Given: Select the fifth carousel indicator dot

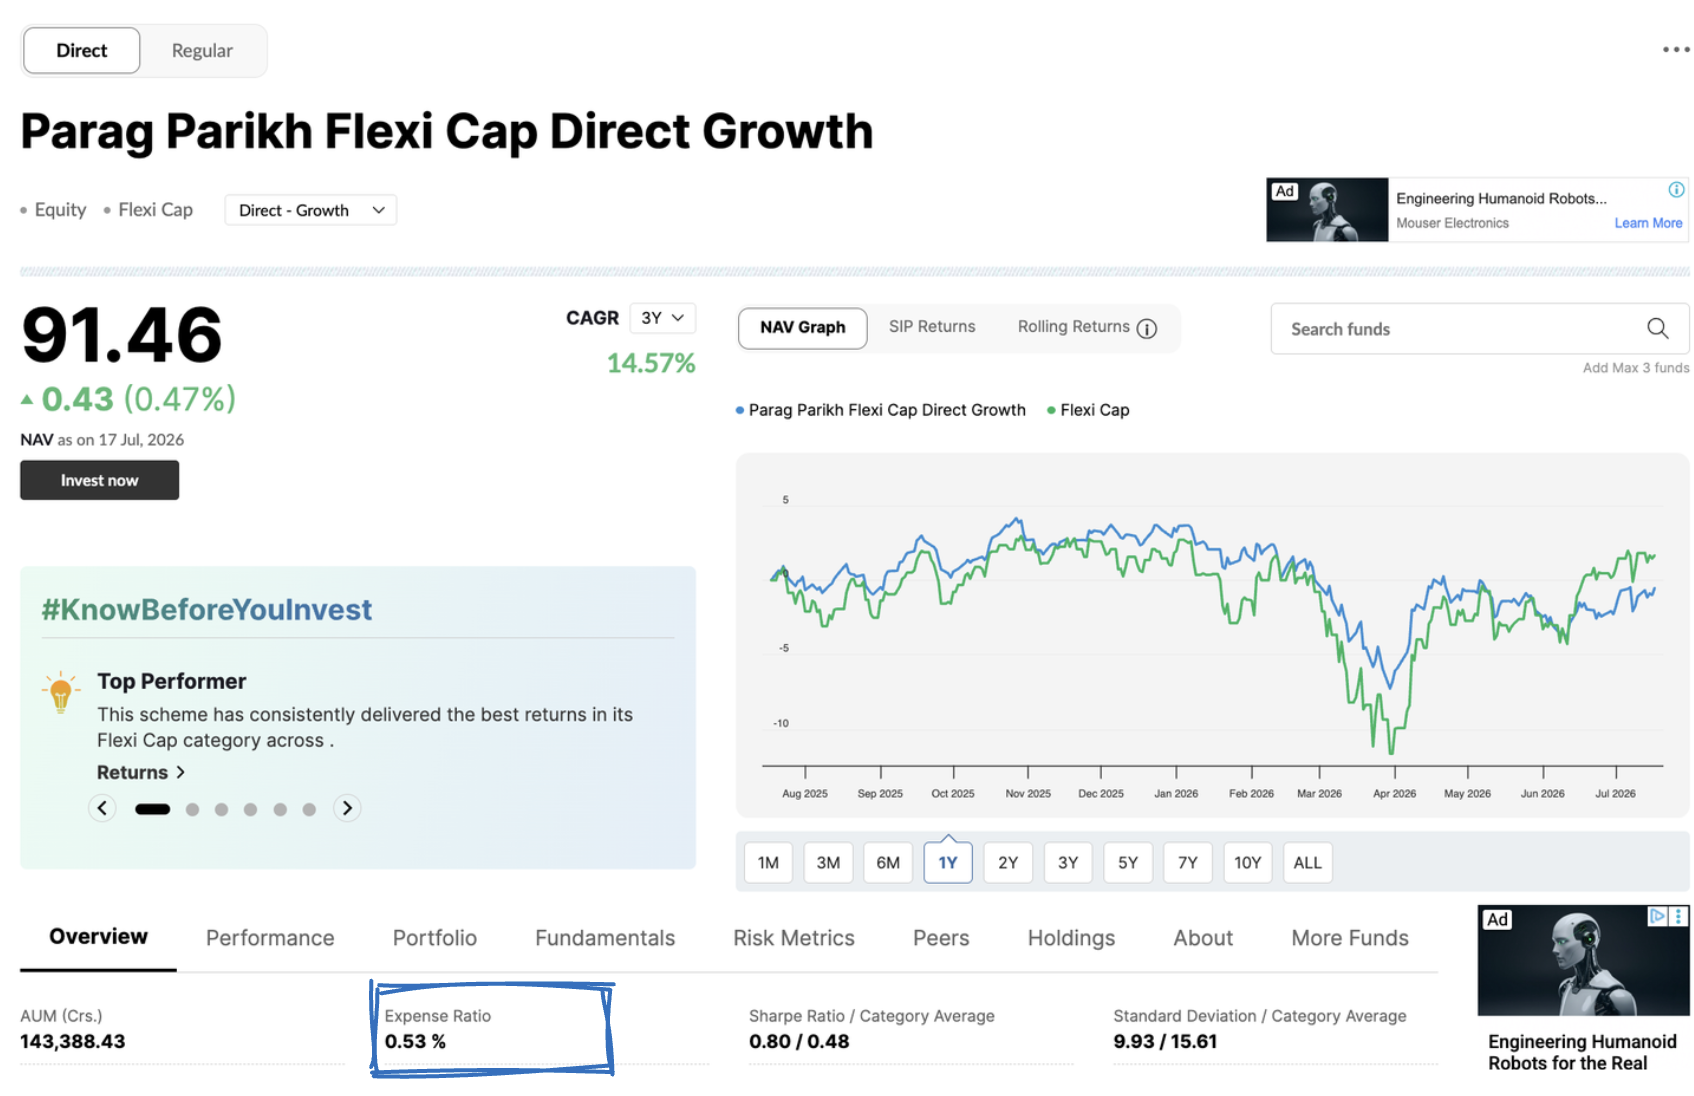Looking at the screenshot, I should [x=280, y=809].
